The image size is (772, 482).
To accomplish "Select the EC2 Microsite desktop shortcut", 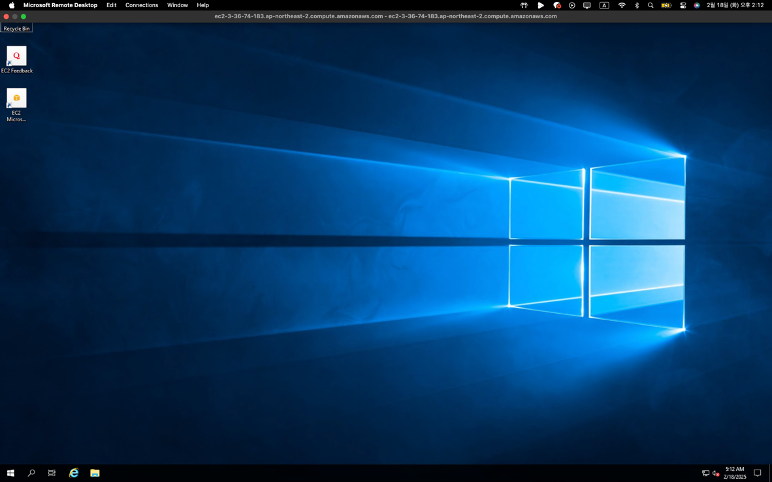I will coord(16,104).
